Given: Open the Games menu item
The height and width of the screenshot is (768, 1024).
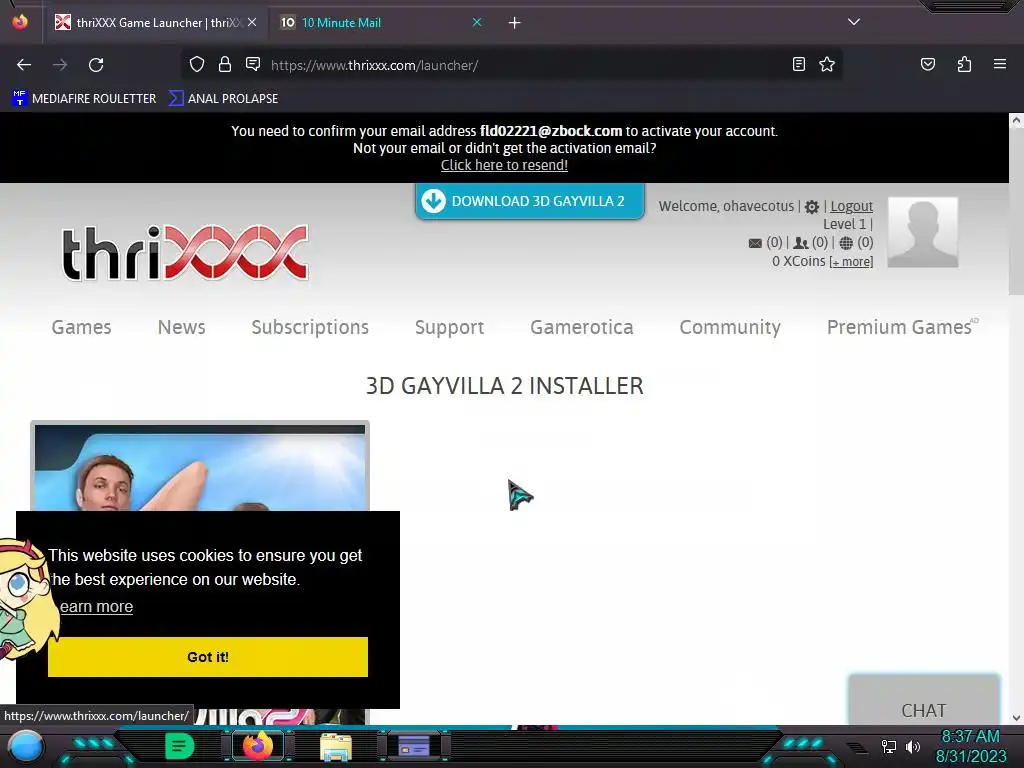Looking at the screenshot, I should pos(82,327).
